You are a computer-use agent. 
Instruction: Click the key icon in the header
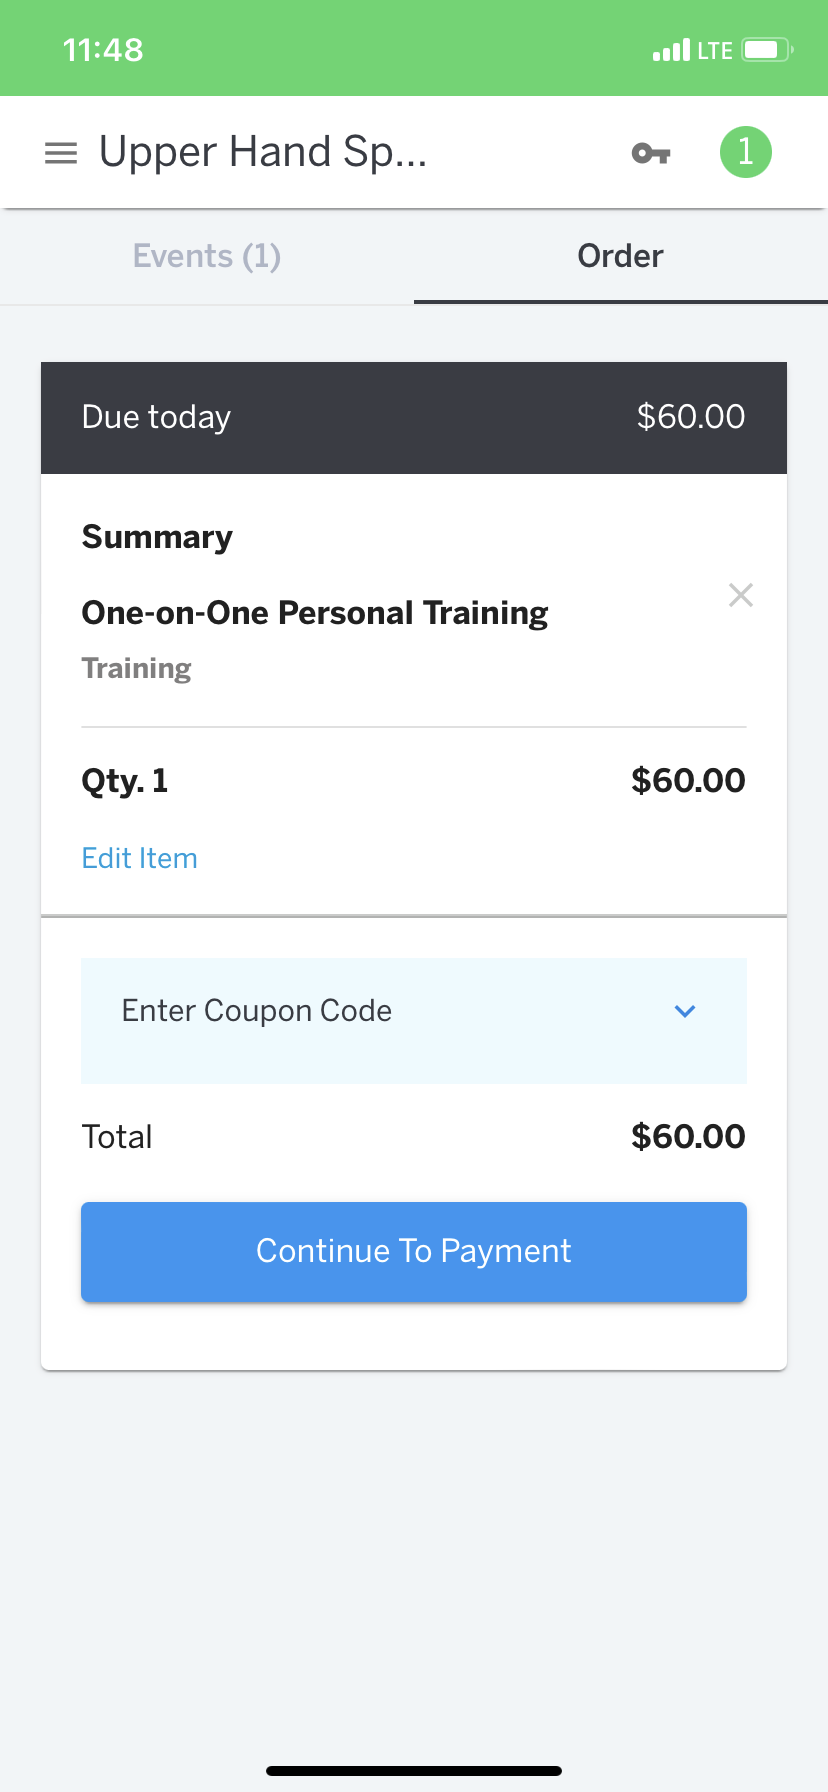tap(649, 152)
